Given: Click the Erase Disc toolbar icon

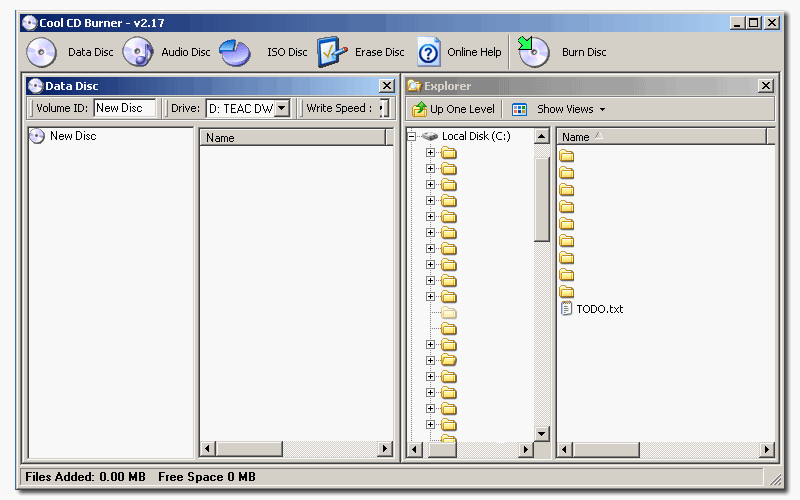Looking at the screenshot, I should pos(332,52).
